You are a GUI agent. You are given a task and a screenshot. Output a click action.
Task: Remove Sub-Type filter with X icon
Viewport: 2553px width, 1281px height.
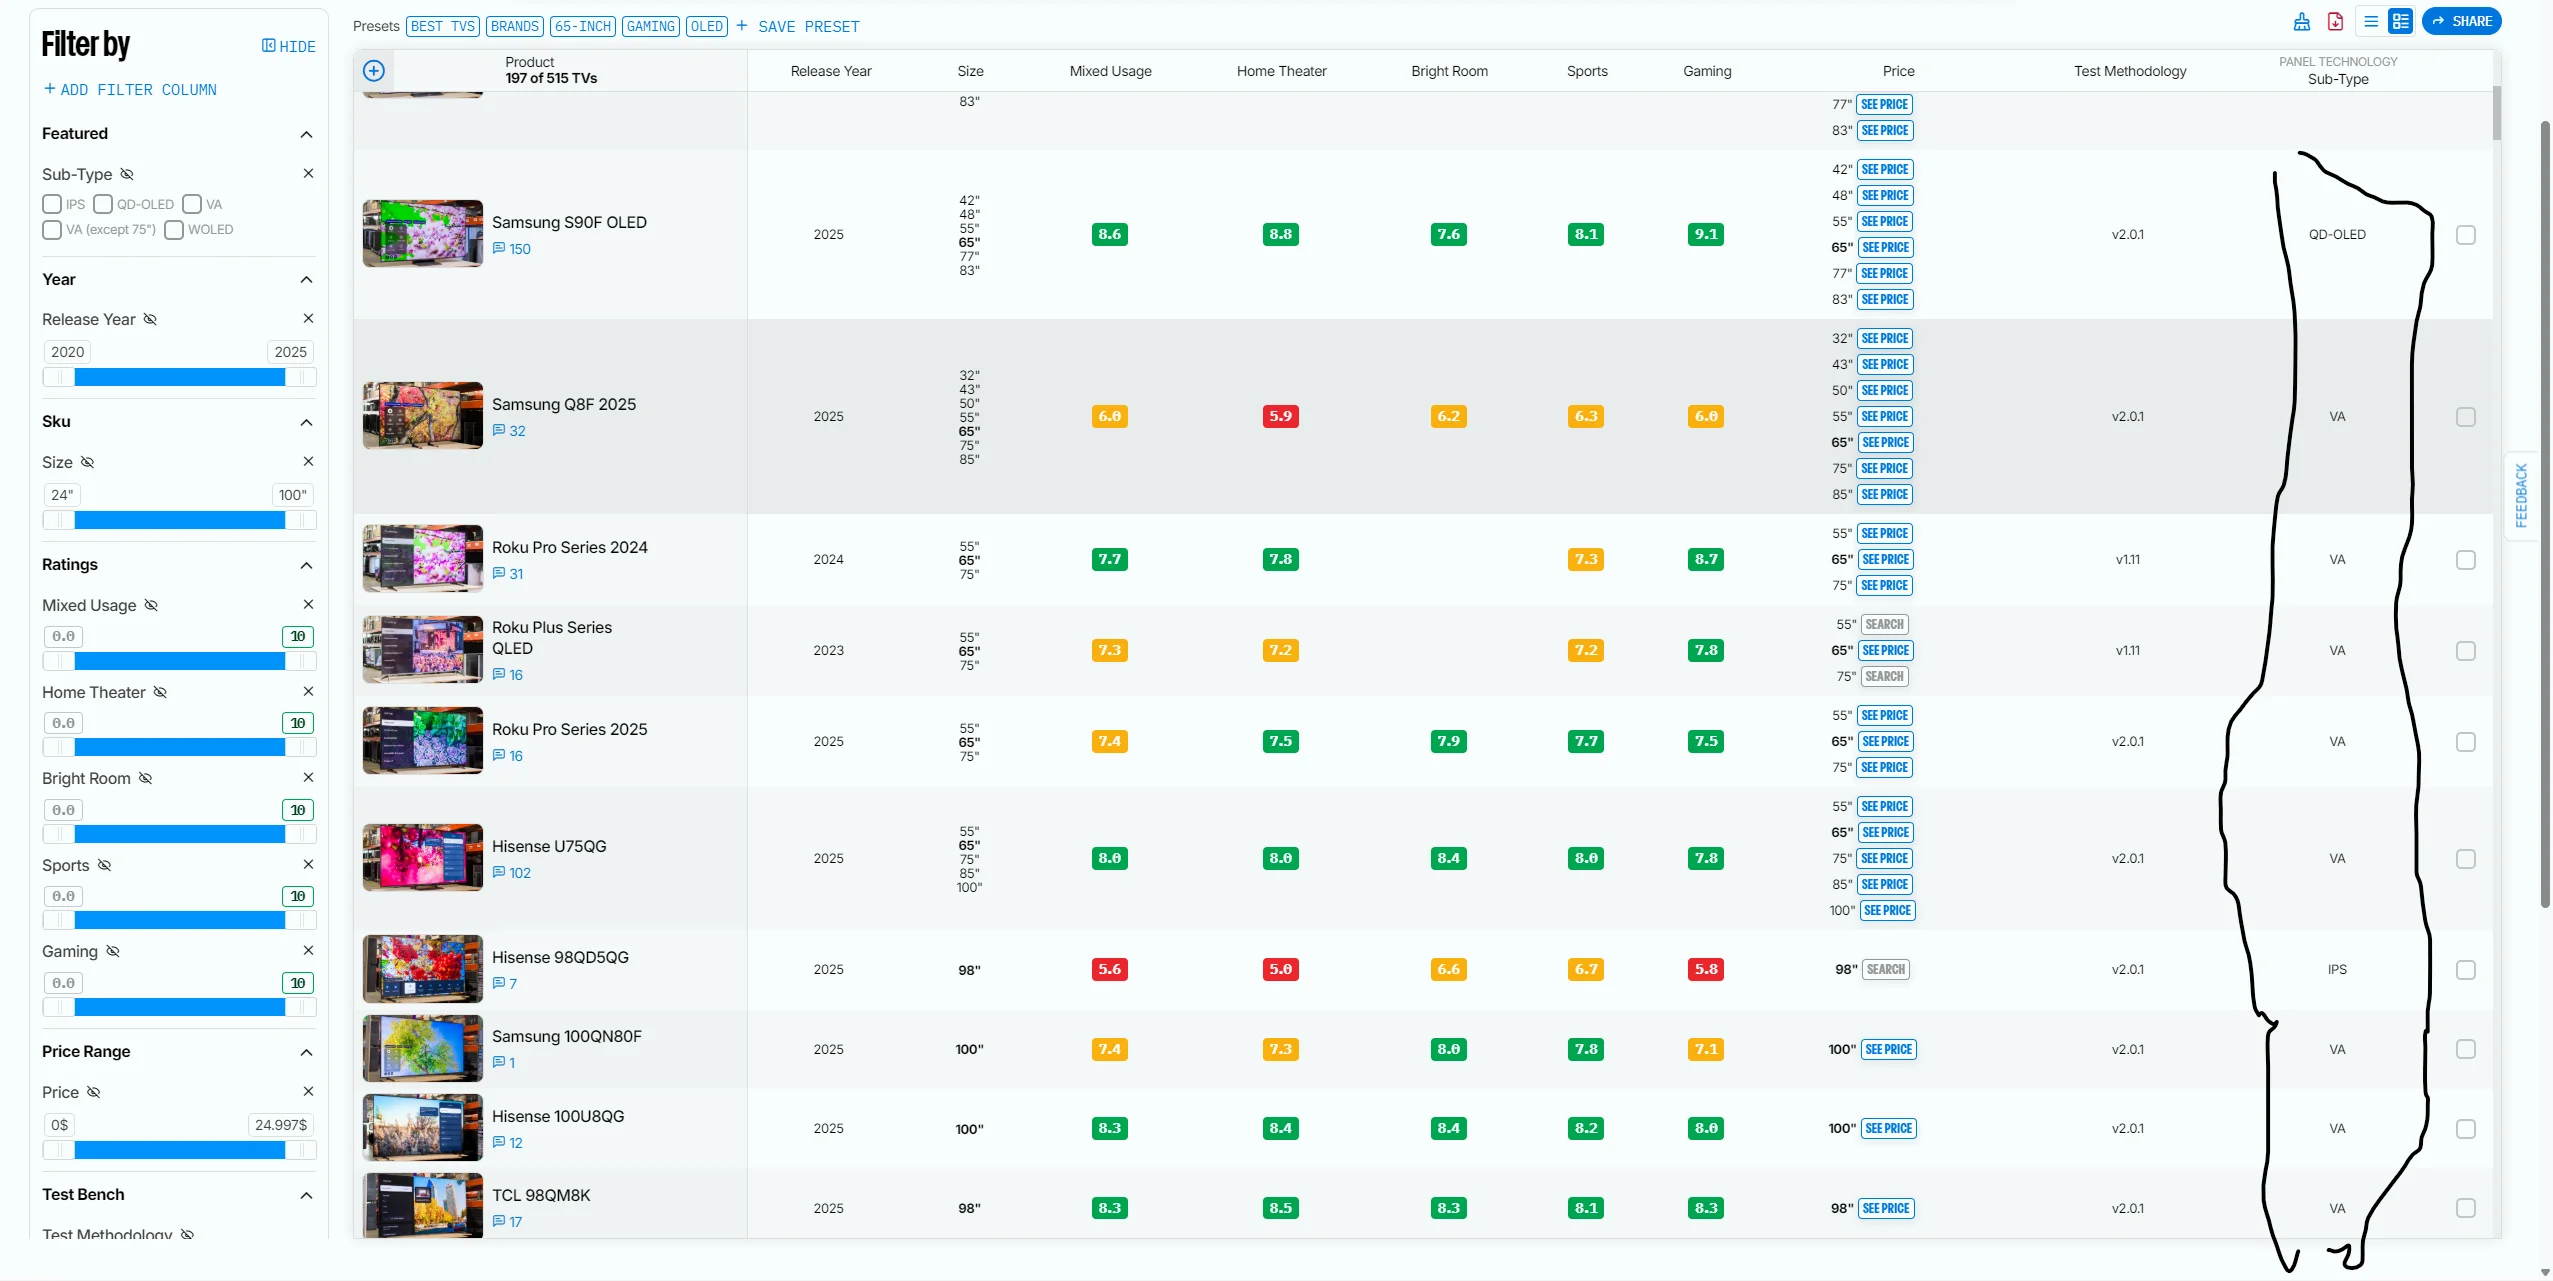point(308,174)
